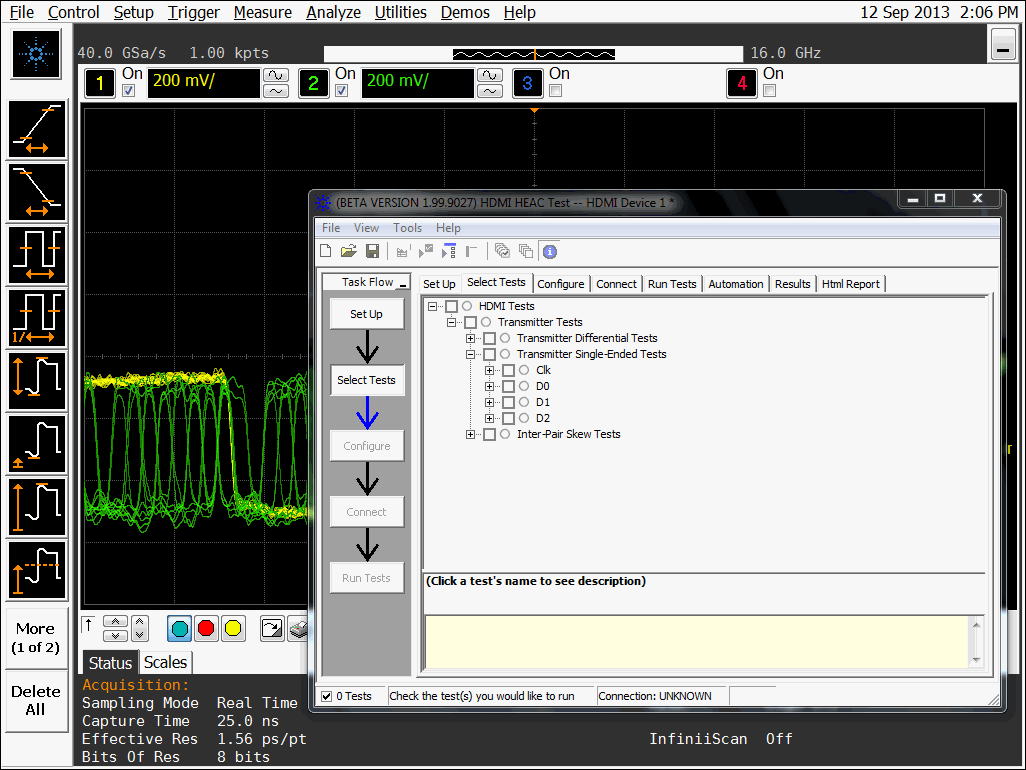The width and height of the screenshot is (1026, 770).
Task: Open the Analyze menu
Action: tap(333, 12)
